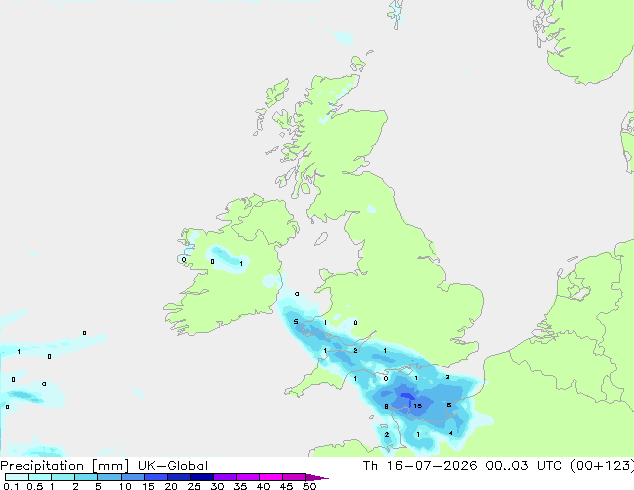Screen dimensions: 634x490
Task: Select the 35–40 mm magenta legend swatch
Action: (x=248, y=477)
